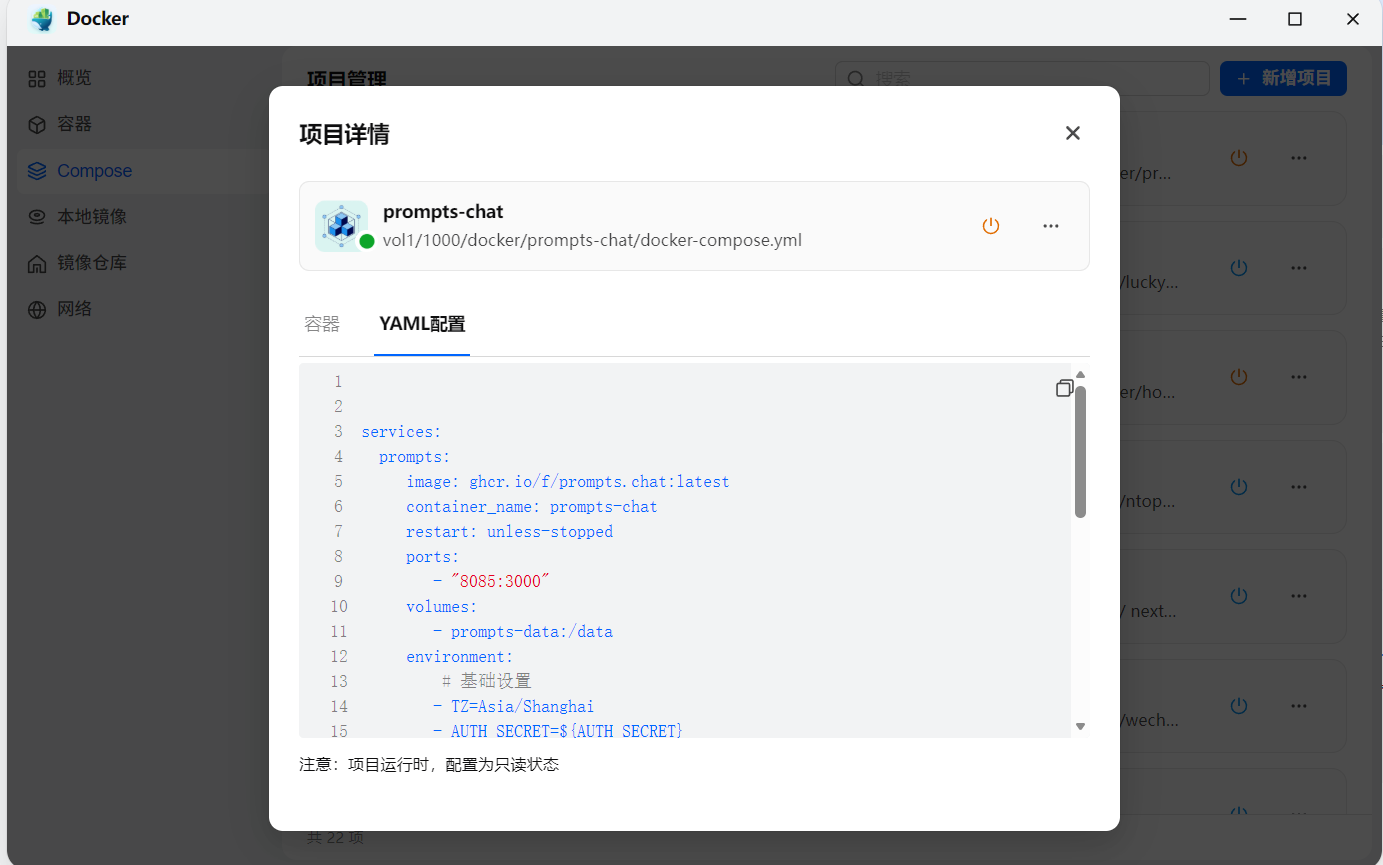Click the 新增项目 button

click(1283, 78)
